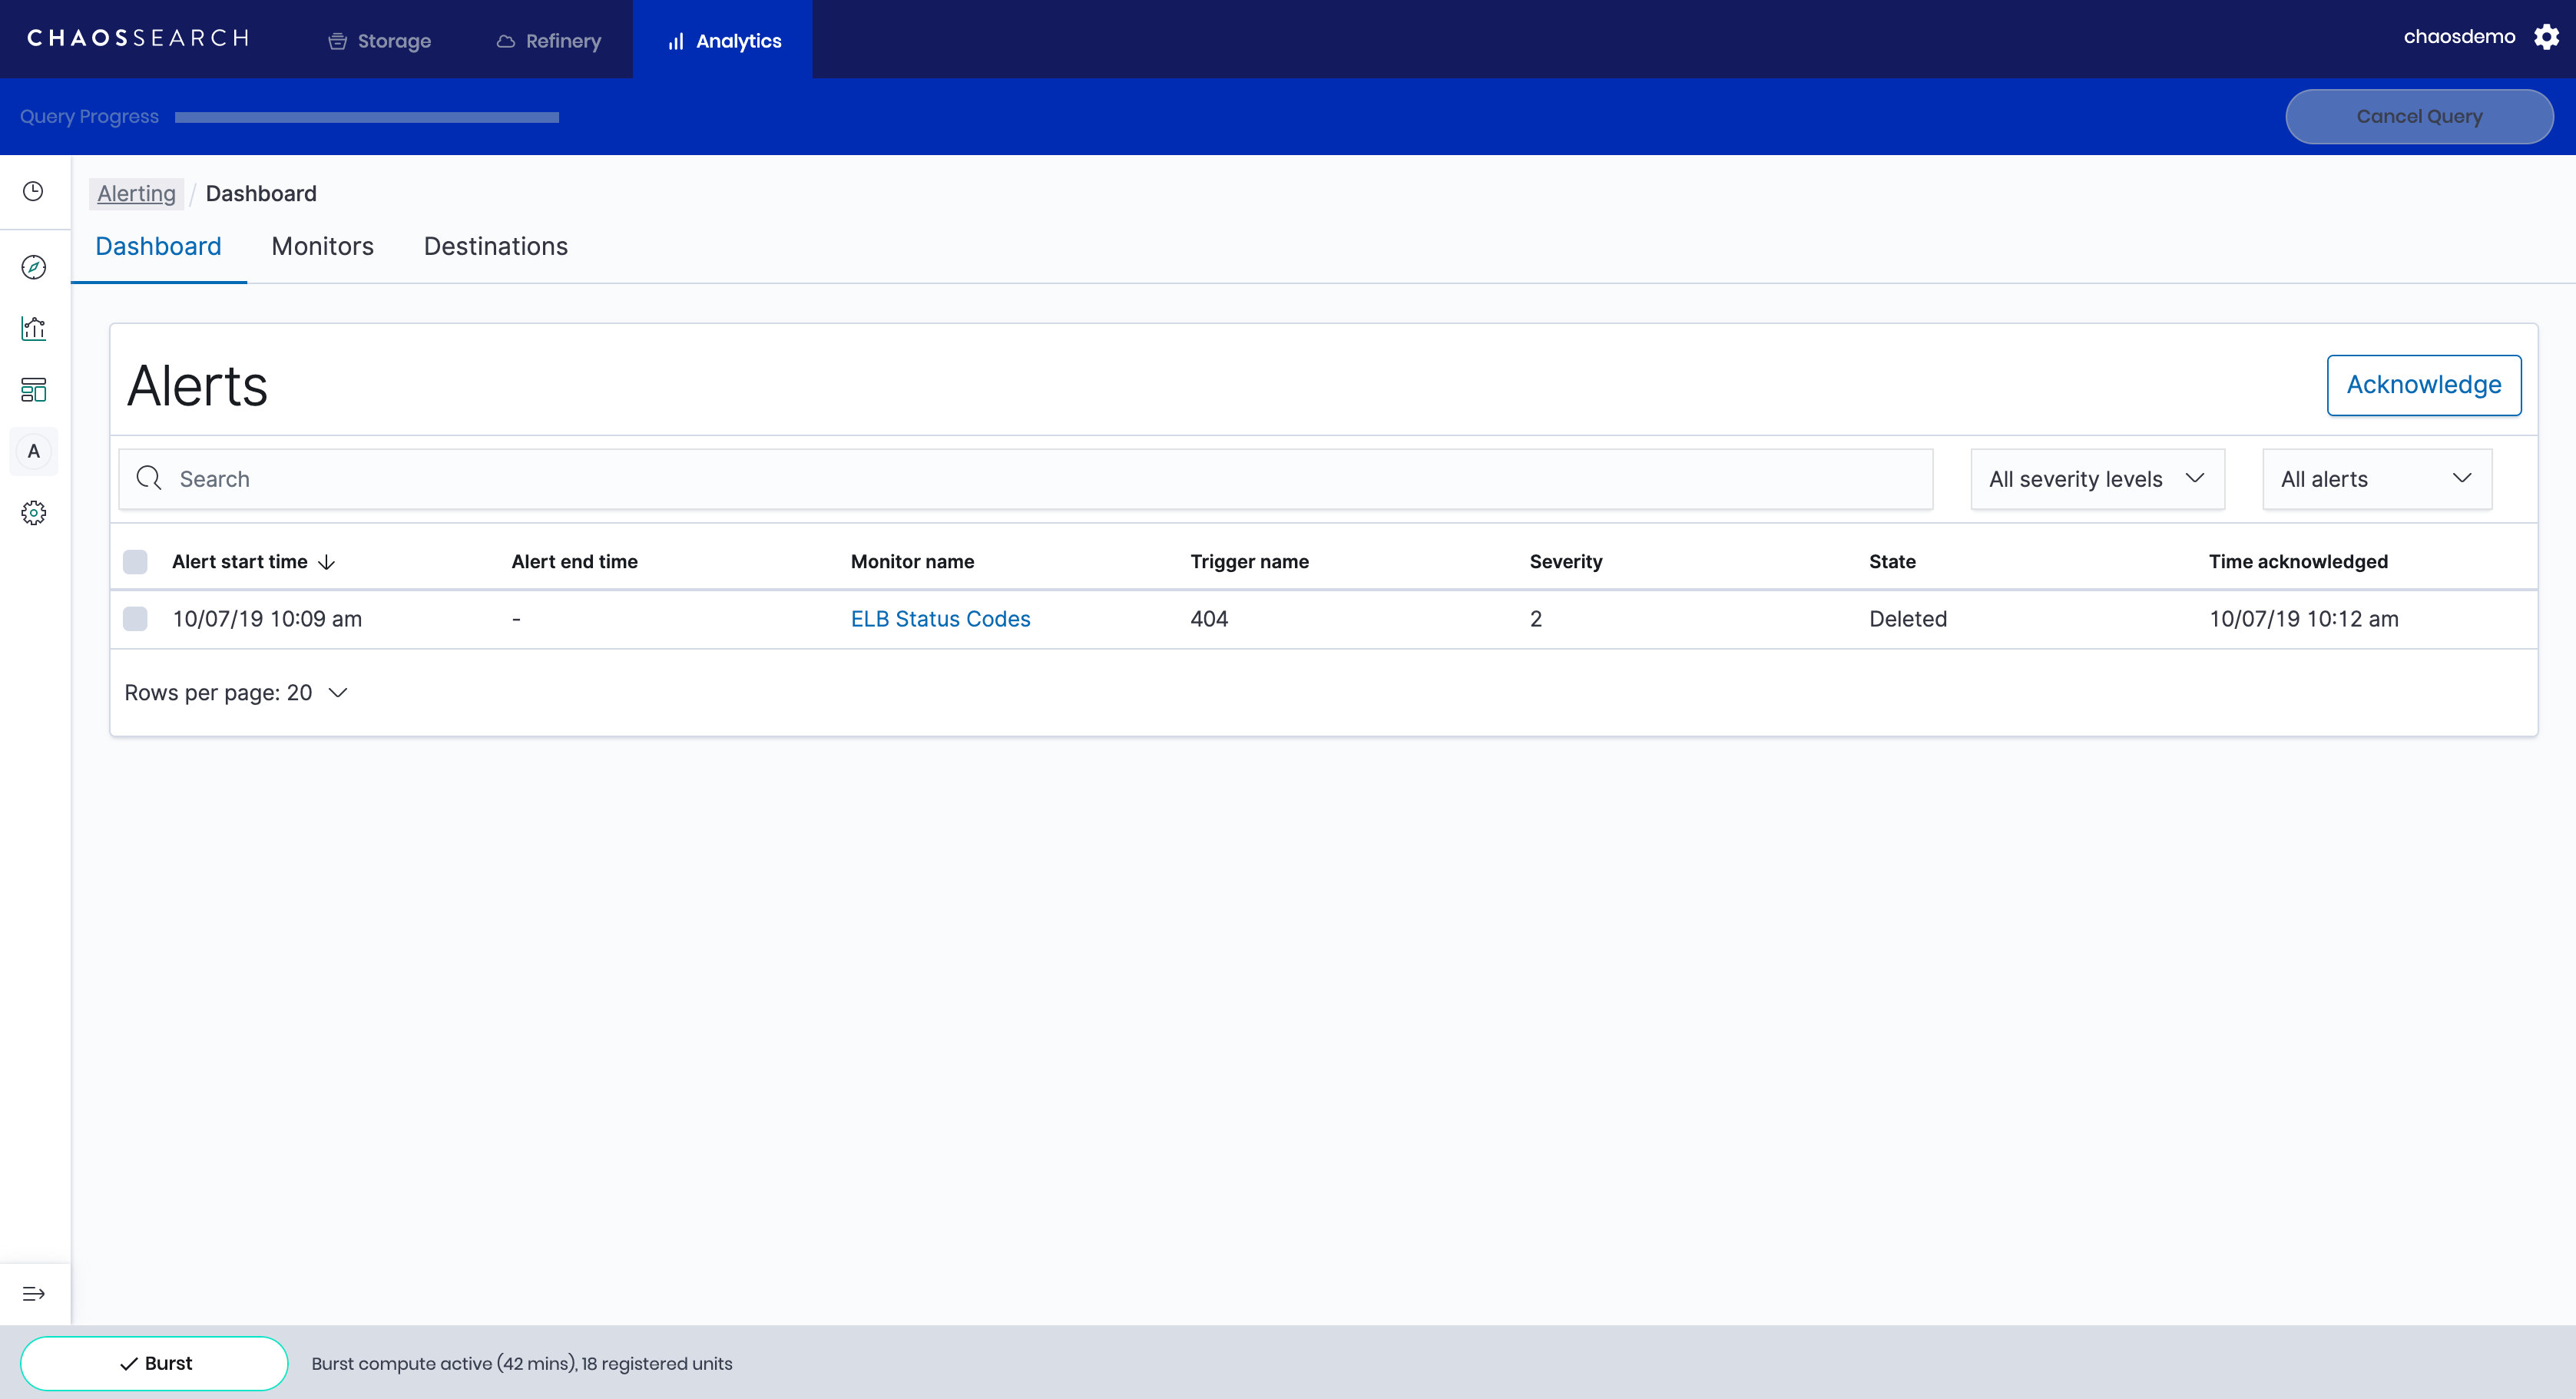The height and width of the screenshot is (1399, 2576).
Task: Check the select-all alerts checkbox
Action: (136, 561)
